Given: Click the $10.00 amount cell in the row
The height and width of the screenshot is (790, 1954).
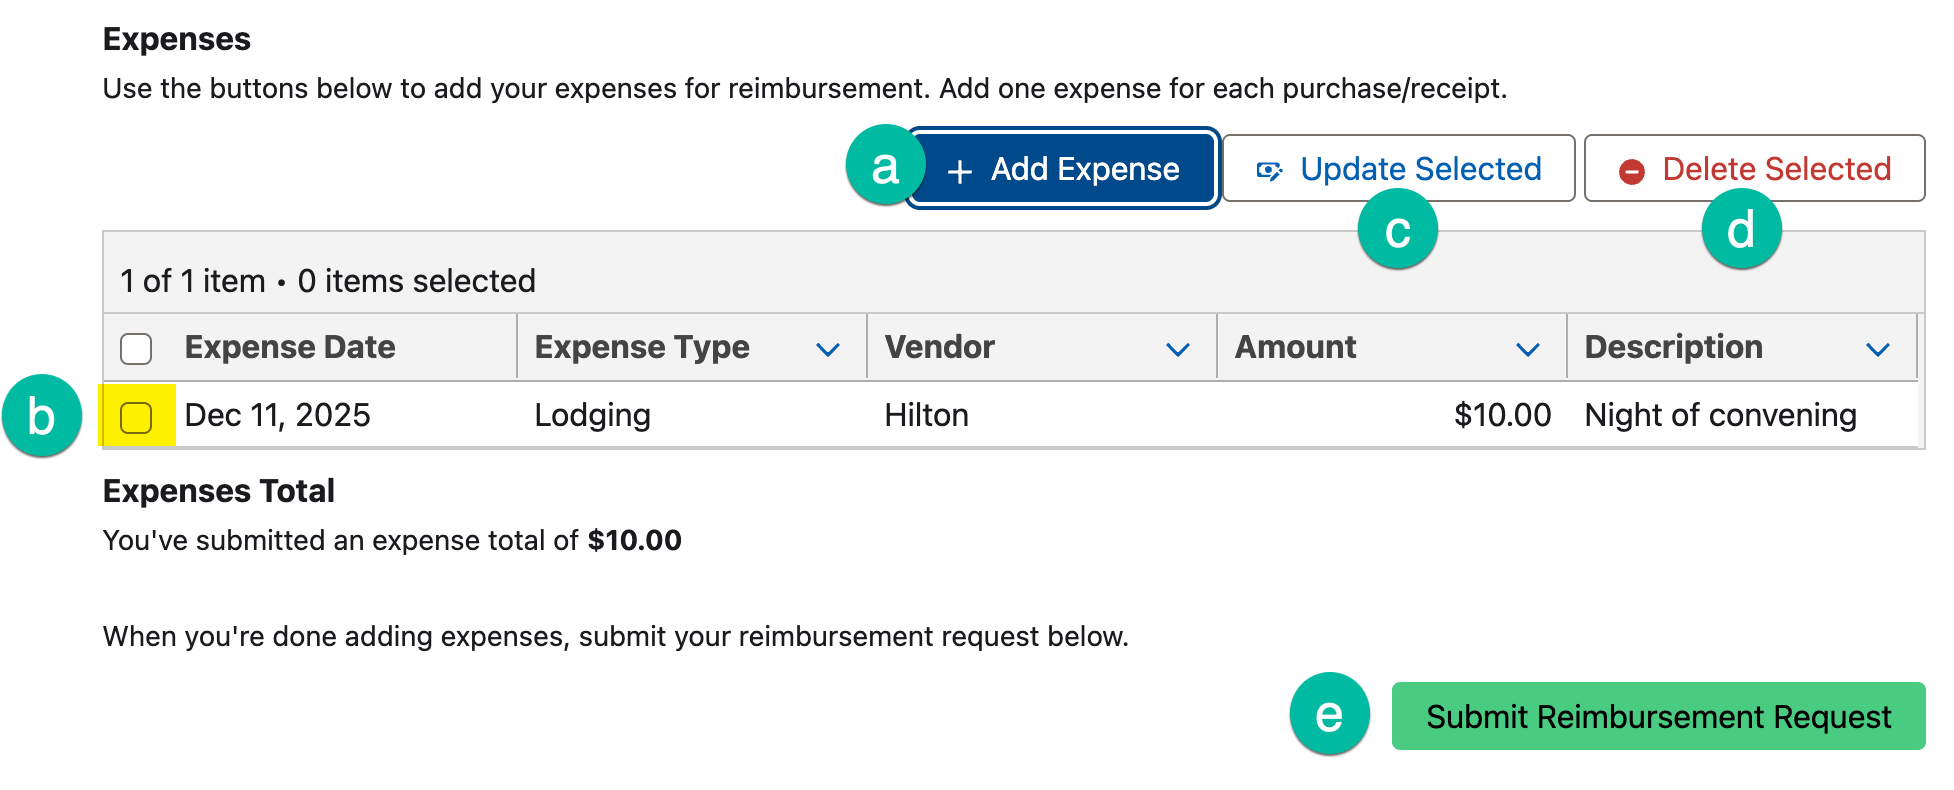Looking at the screenshot, I should pos(1502,415).
